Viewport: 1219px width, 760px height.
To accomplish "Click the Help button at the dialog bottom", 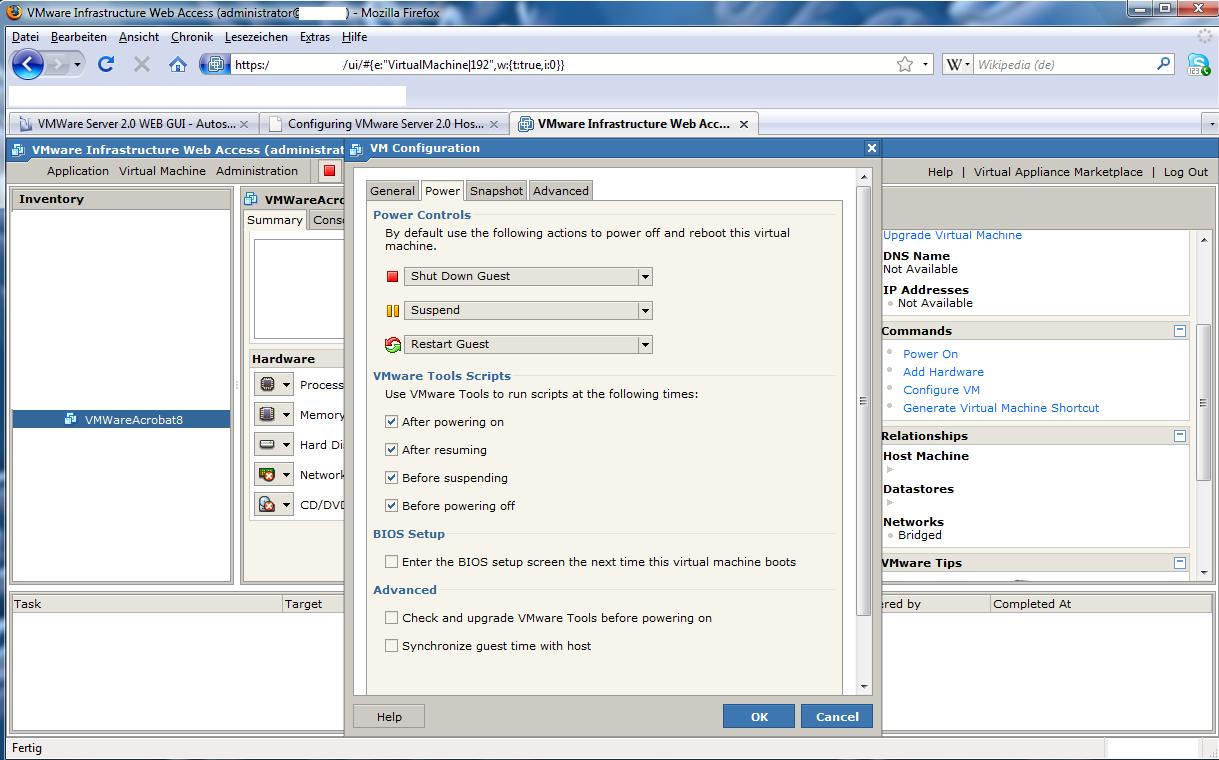I will 389,716.
